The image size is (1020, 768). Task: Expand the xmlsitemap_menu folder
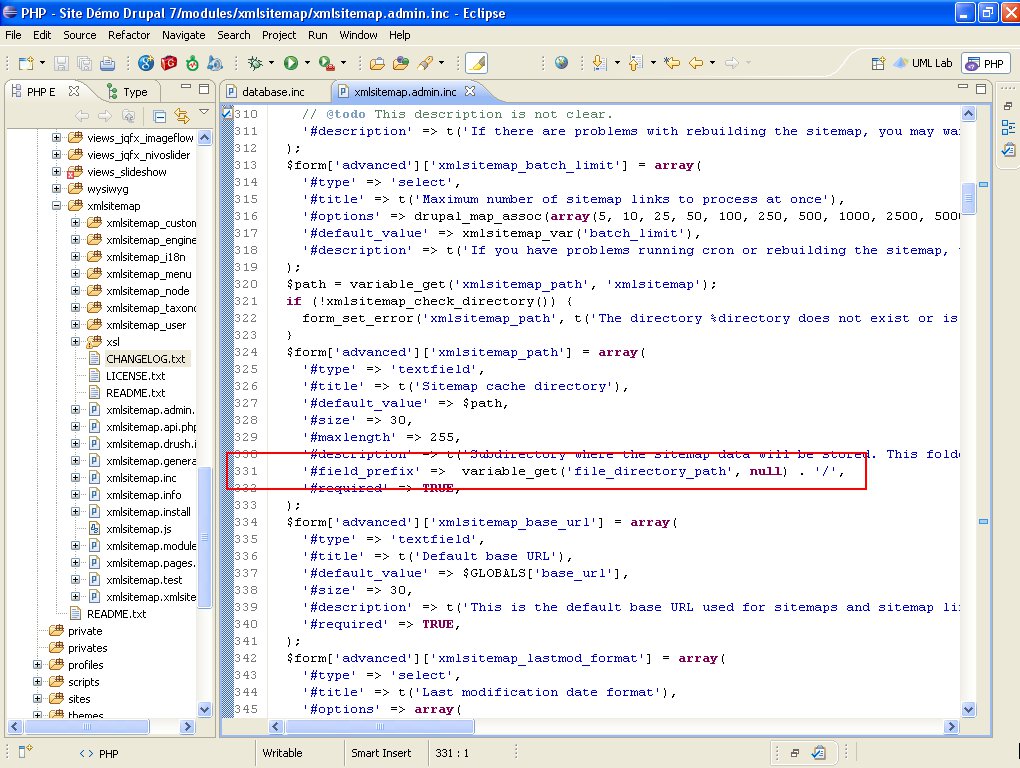[x=75, y=274]
